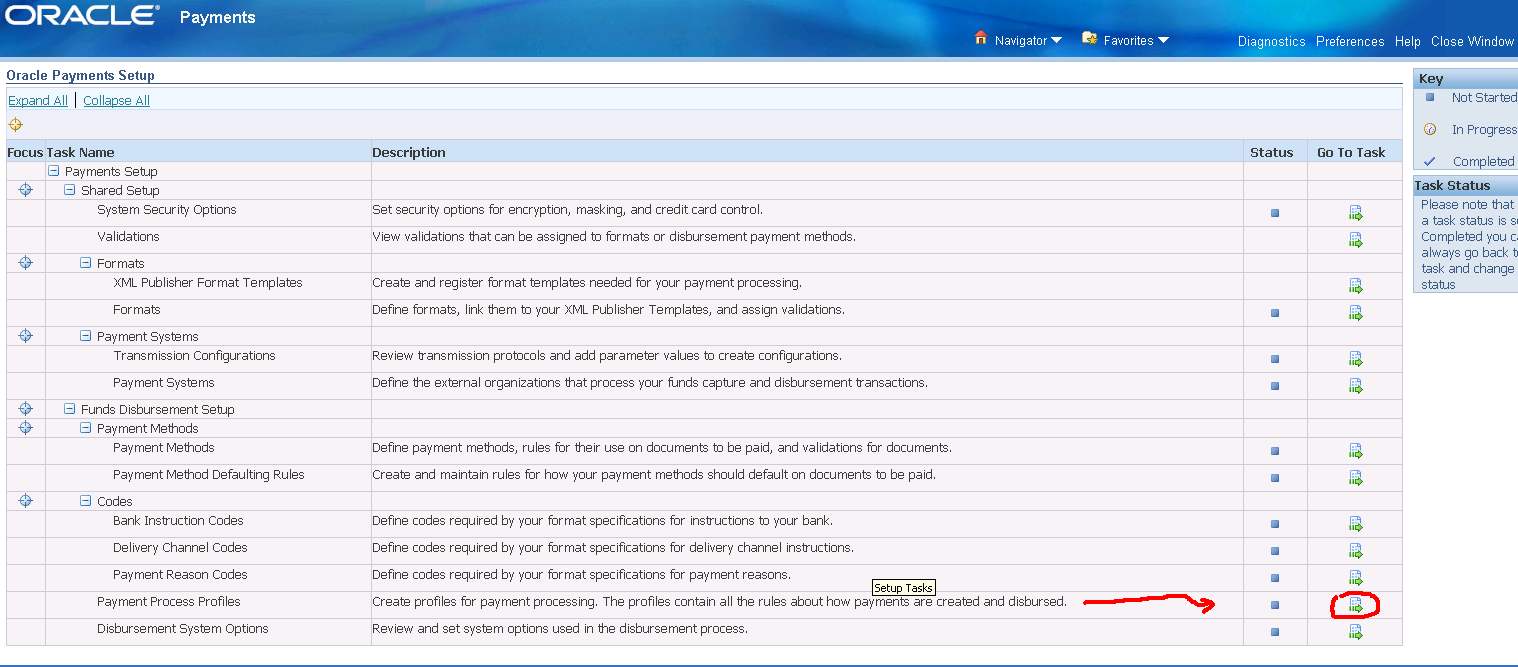Open the Help link
Viewport: 1518px width, 667px height.
pos(1408,41)
